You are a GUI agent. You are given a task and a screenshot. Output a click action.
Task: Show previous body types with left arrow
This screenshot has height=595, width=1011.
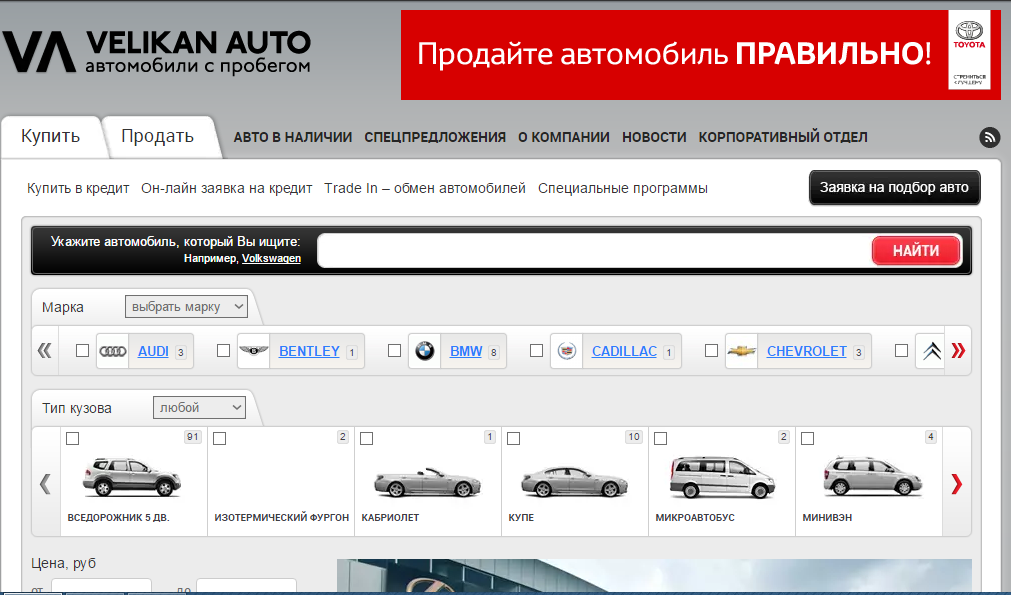[45, 483]
